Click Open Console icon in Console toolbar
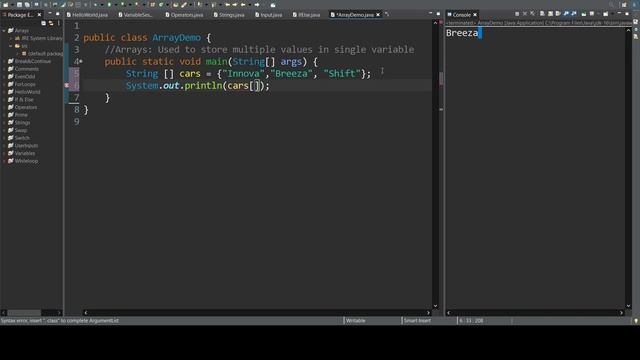 [606, 14]
